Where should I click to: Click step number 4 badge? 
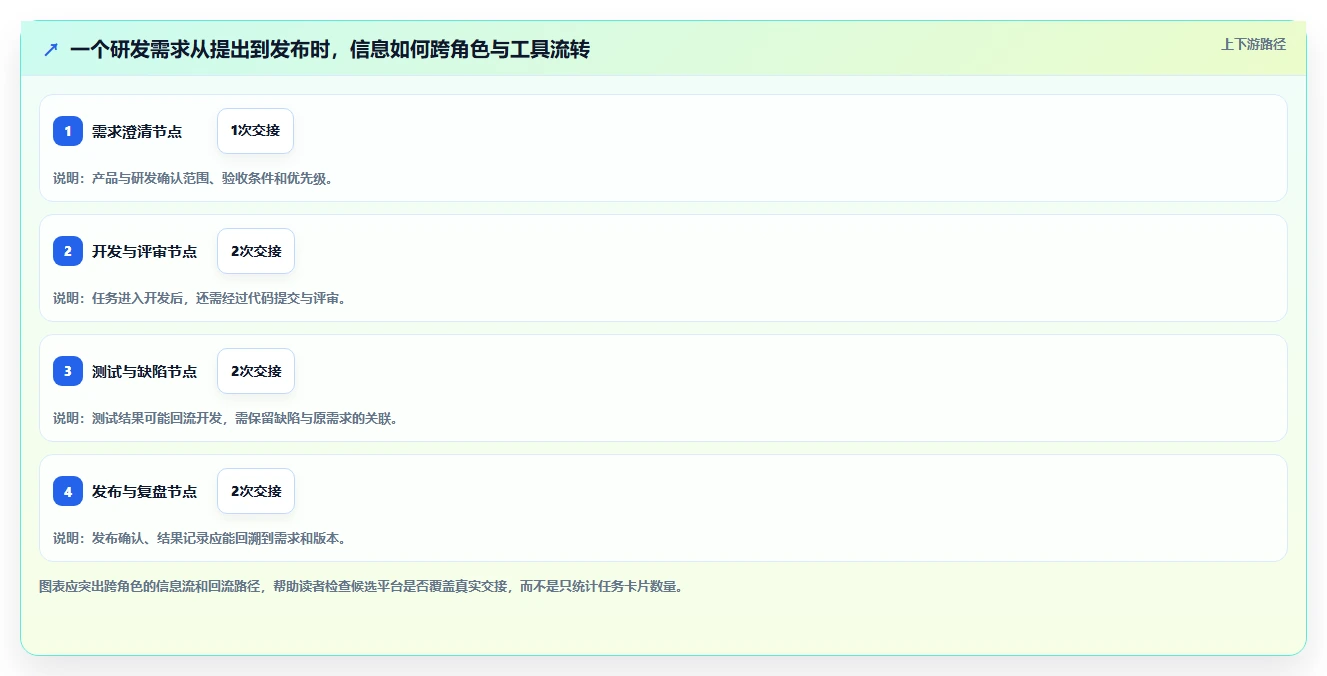click(68, 491)
